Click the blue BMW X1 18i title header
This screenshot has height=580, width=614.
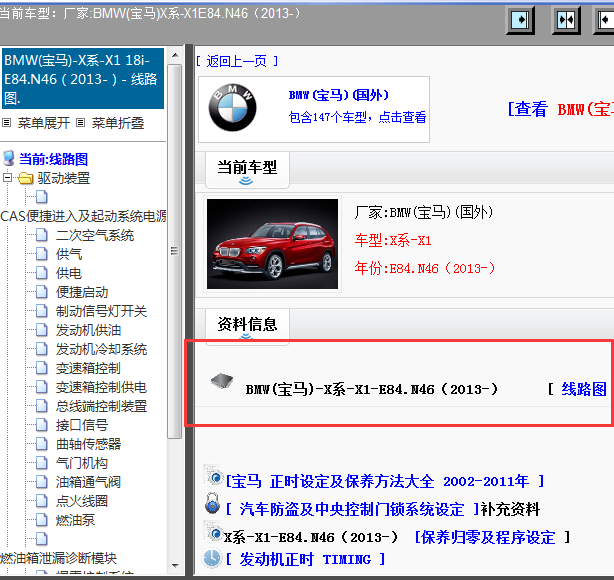[x=83, y=78]
